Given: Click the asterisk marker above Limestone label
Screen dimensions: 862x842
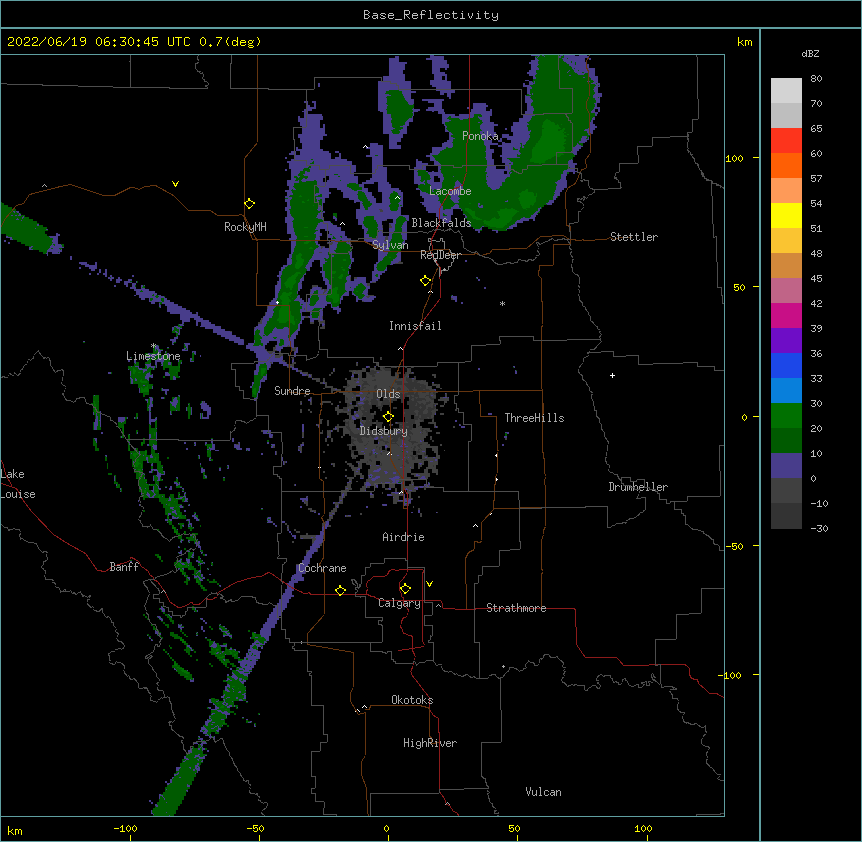Looking at the screenshot, I should click(153, 346).
